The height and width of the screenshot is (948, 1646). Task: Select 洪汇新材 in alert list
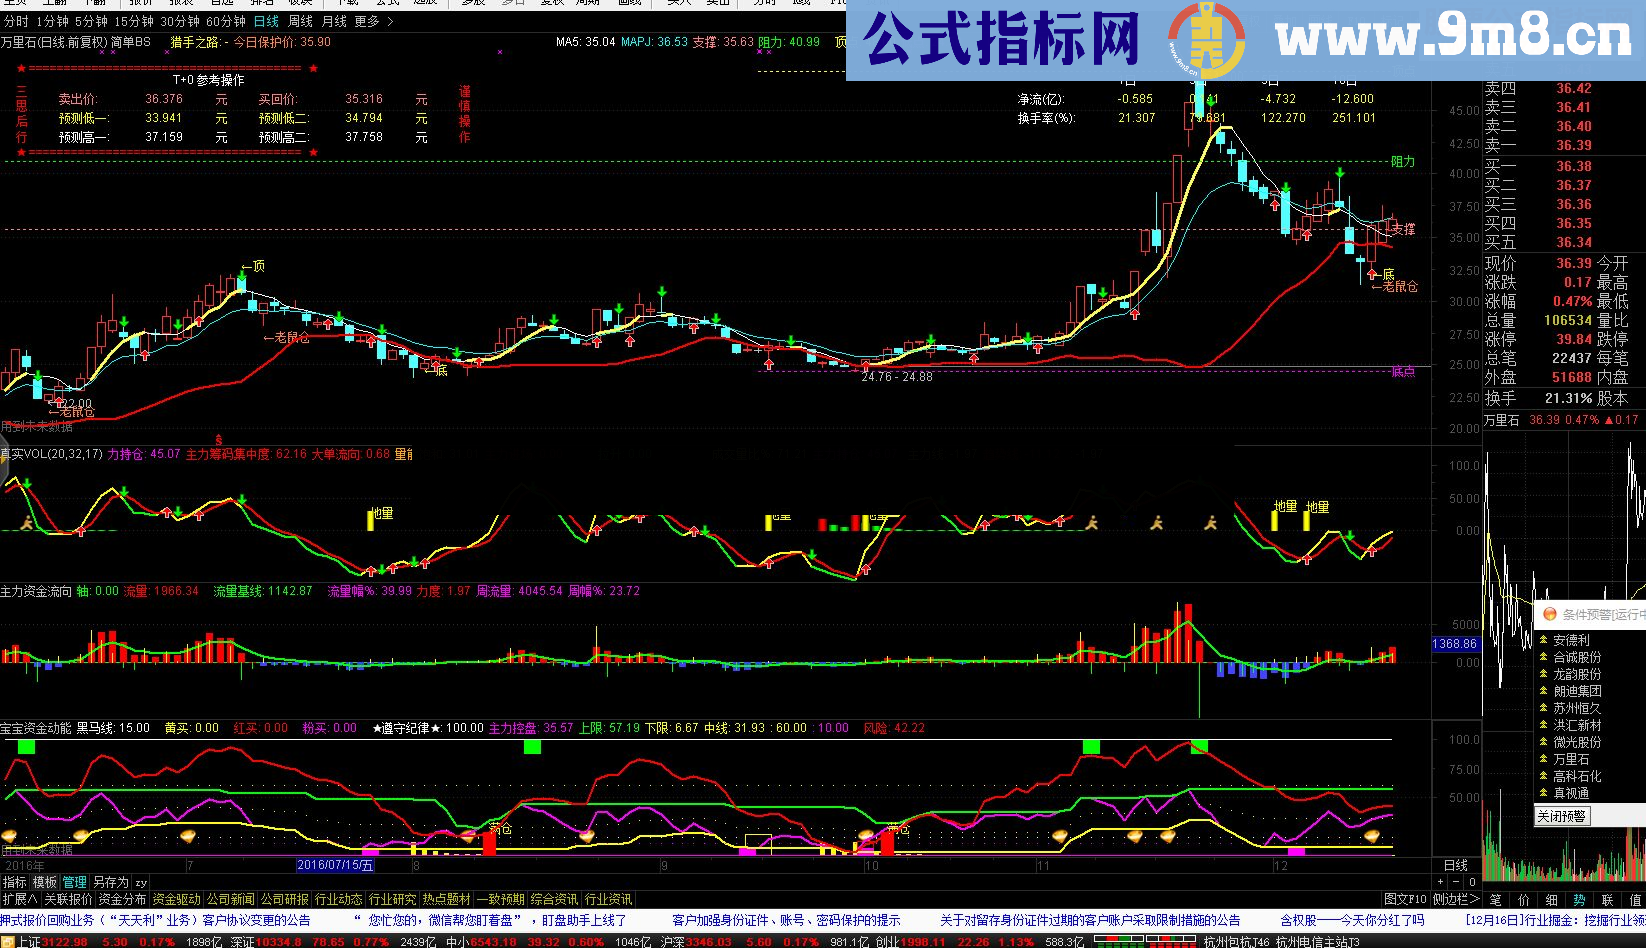(x=1576, y=725)
